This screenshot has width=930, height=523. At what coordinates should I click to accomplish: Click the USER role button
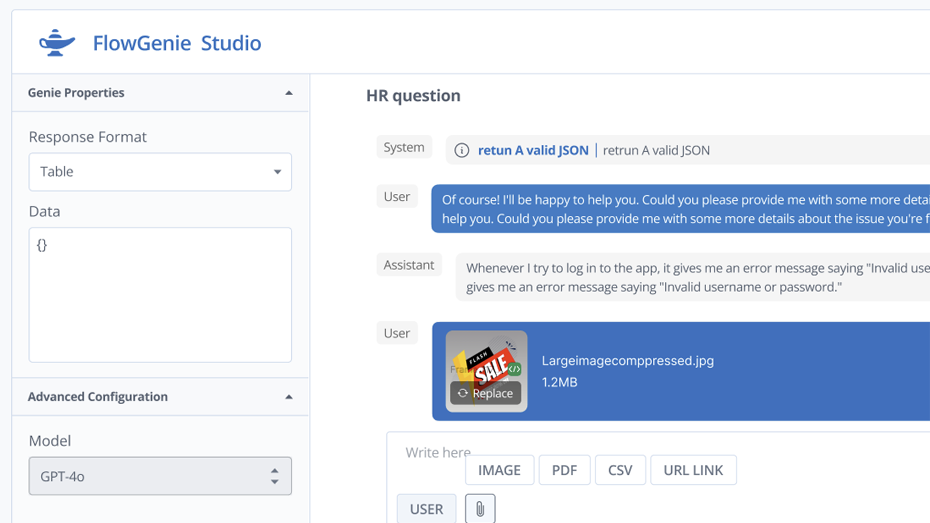(x=426, y=509)
